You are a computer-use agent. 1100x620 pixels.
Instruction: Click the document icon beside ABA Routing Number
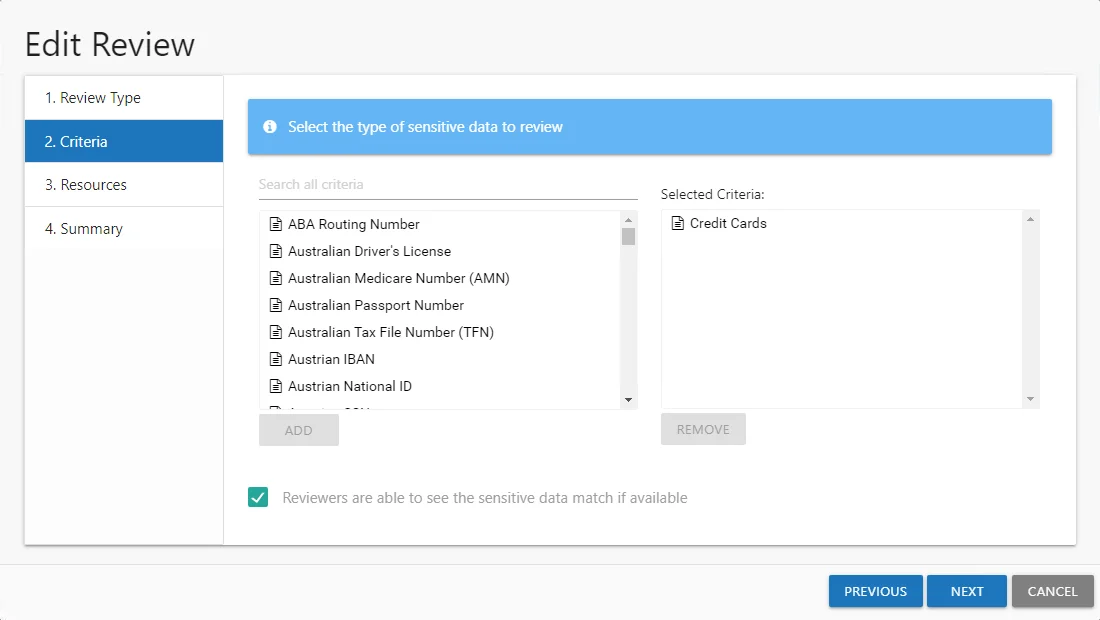276,224
